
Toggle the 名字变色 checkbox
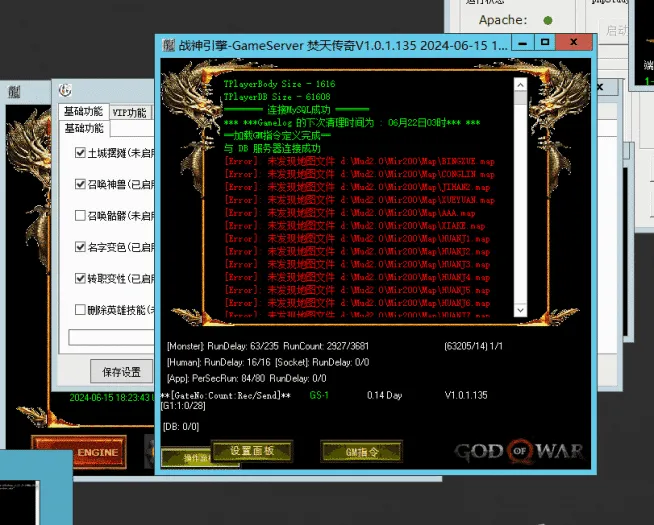[80, 247]
